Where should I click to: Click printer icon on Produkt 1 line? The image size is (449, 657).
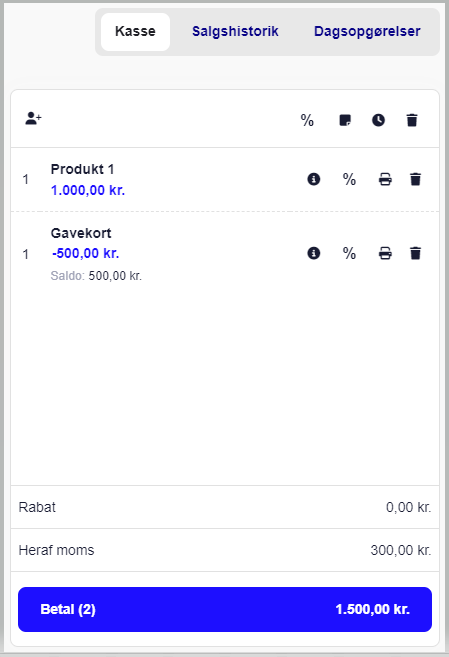point(385,179)
